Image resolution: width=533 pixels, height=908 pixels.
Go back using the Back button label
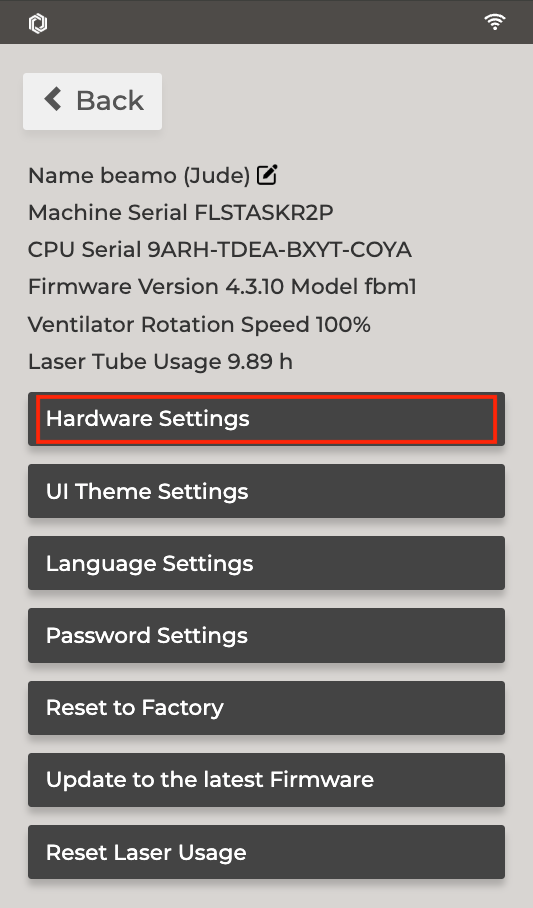(x=110, y=101)
